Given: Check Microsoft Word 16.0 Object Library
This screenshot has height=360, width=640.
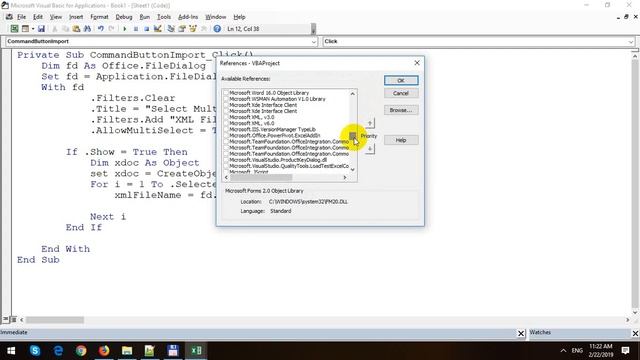Looking at the screenshot, I should click(x=226, y=93).
